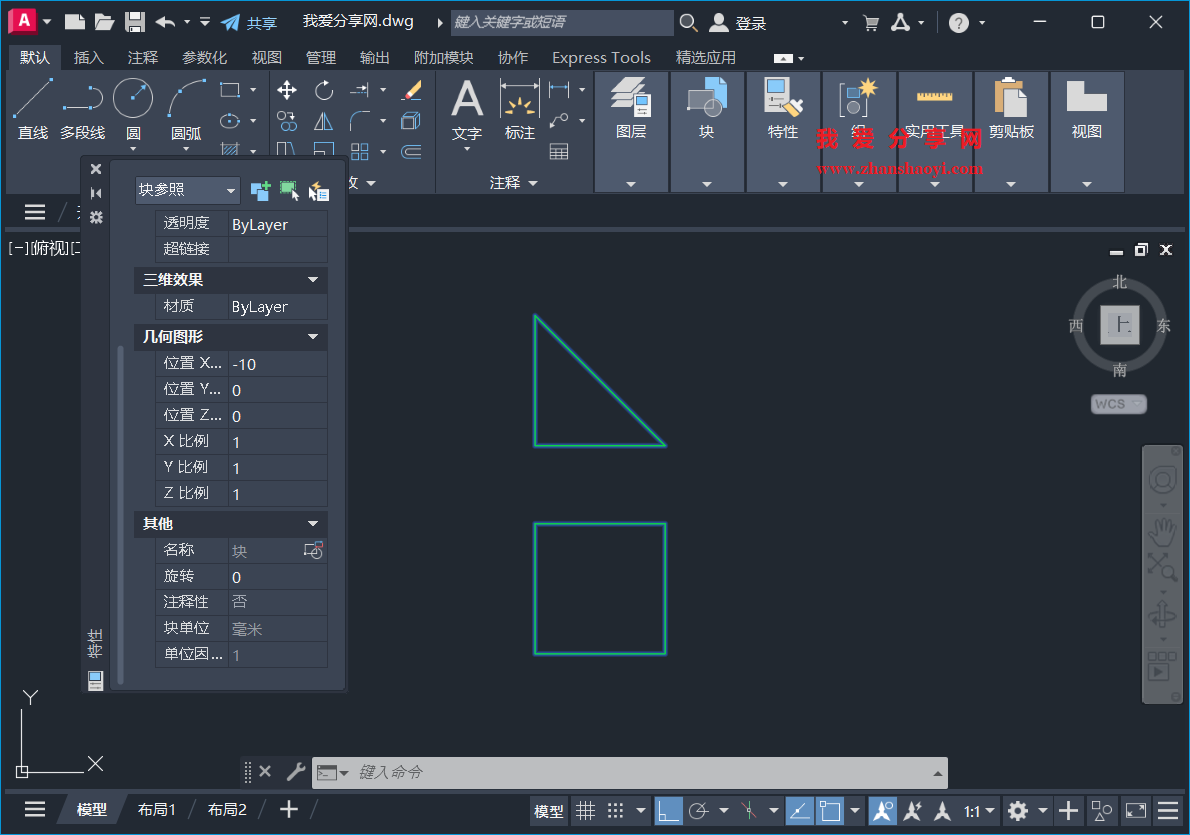This screenshot has height=835, width=1190.
Task: Open the Express Tools ribbon tab
Action: pos(601,58)
